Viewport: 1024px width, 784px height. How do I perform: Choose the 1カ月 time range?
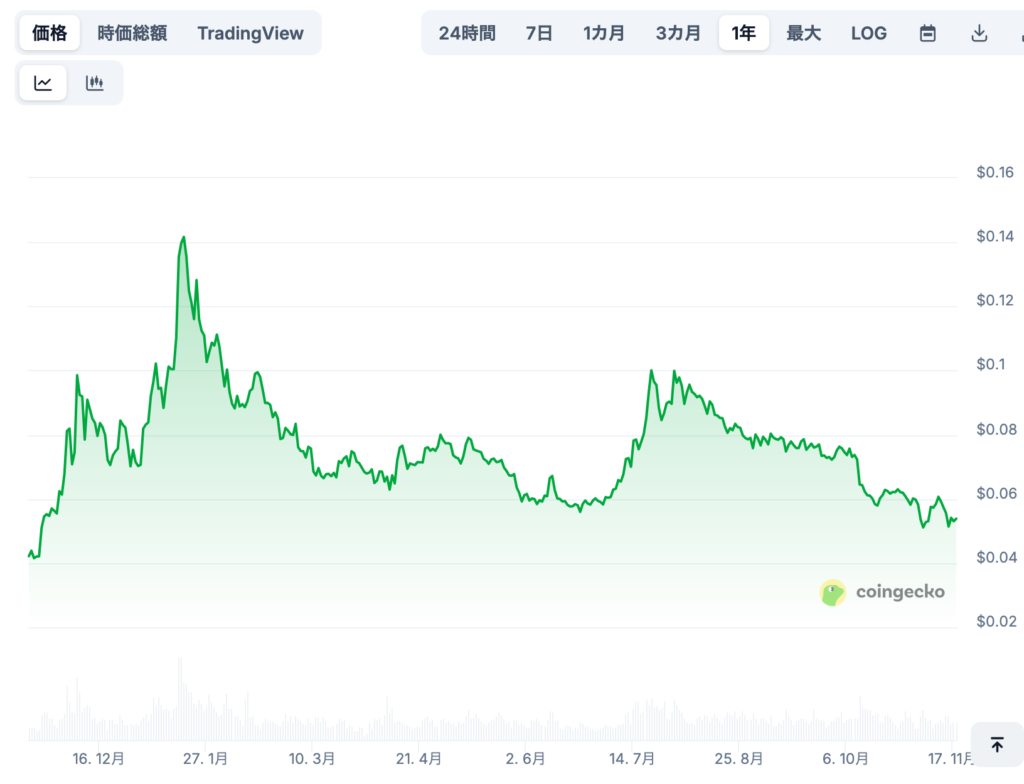pyautogui.click(x=604, y=32)
